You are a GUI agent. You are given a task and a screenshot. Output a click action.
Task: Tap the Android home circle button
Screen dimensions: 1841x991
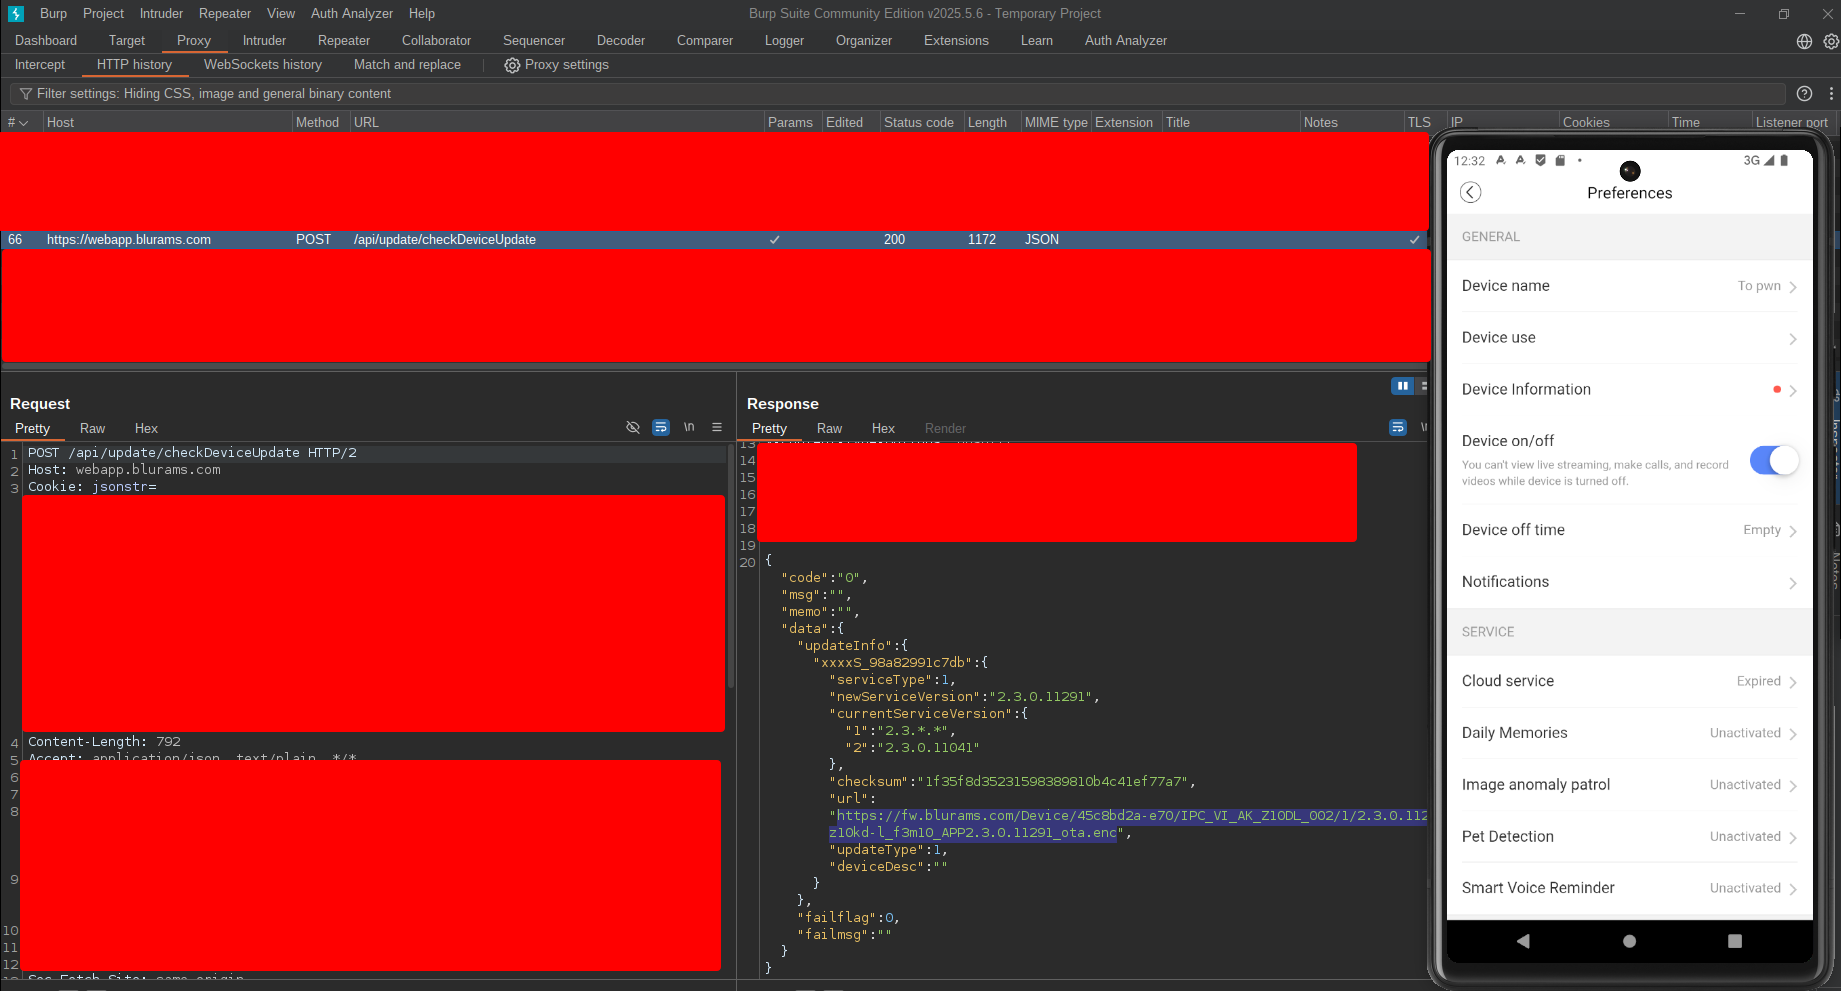pos(1629,941)
